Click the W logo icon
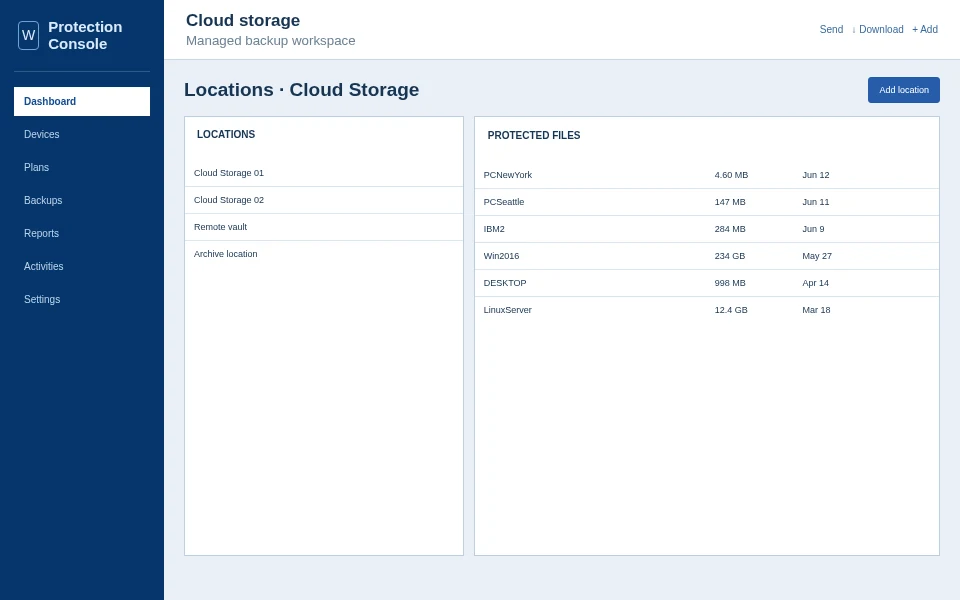The width and height of the screenshot is (960, 600). pyautogui.click(x=28, y=36)
